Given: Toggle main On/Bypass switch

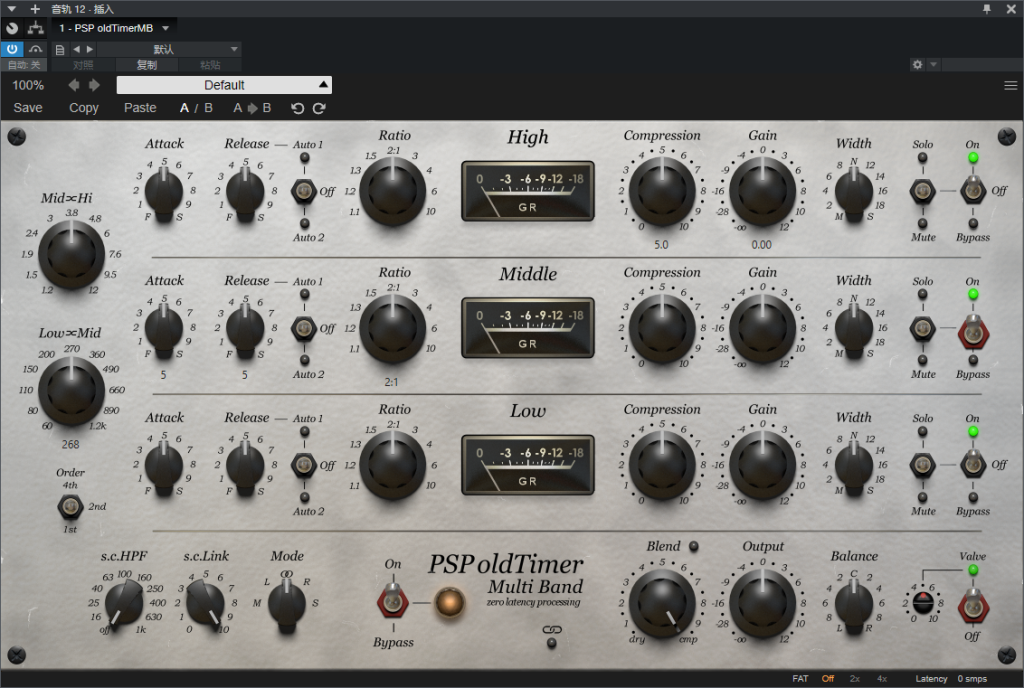Looking at the screenshot, I should coord(392,601).
